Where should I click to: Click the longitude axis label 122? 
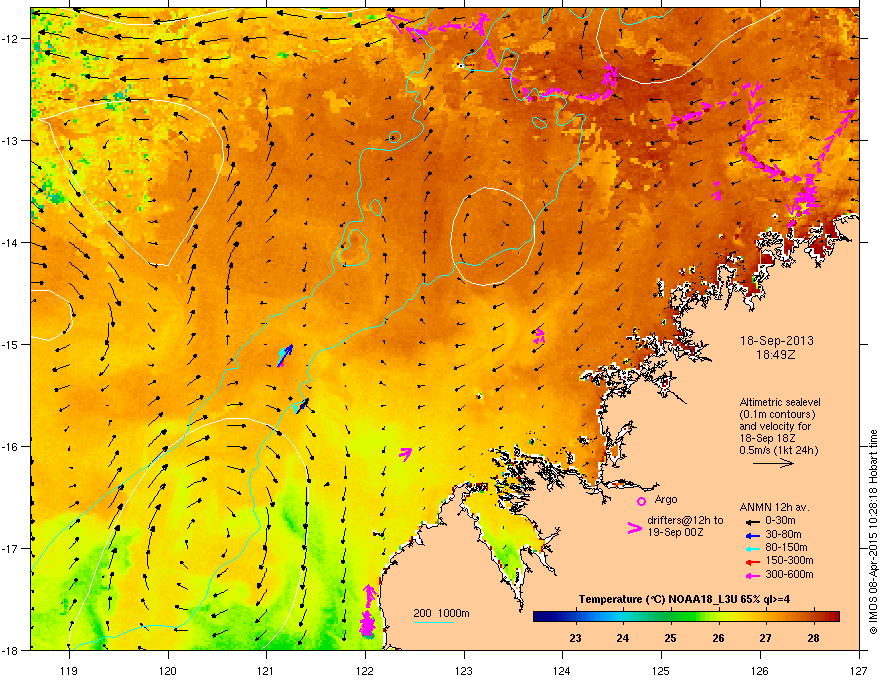click(x=365, y=670)
